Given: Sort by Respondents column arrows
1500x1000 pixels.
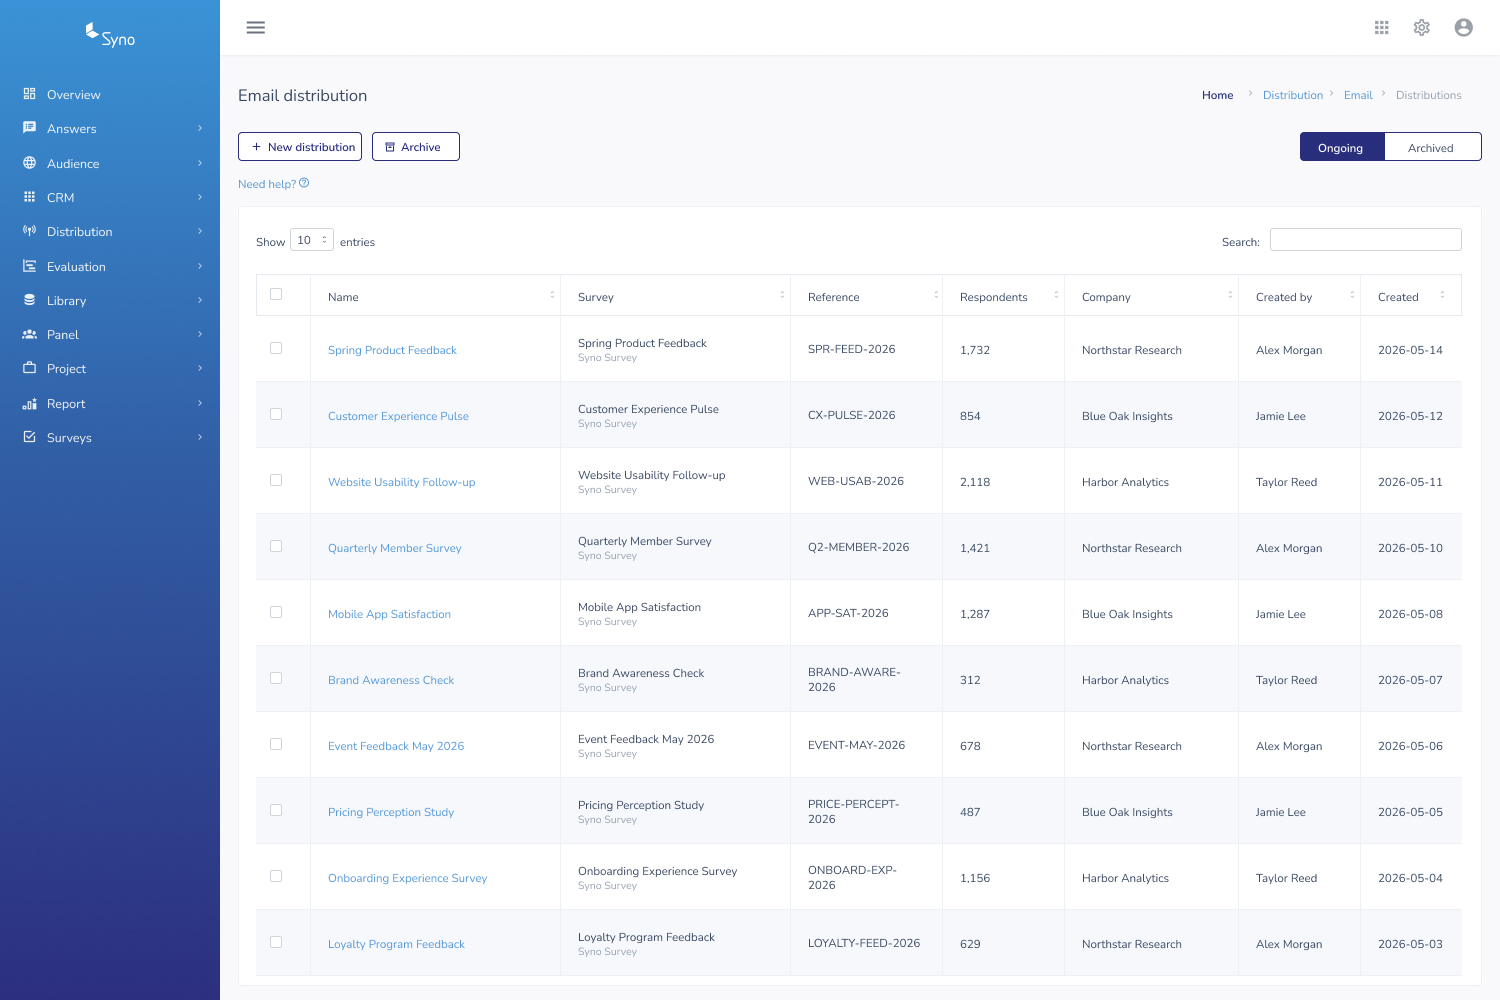Looking at the screenshot, I should pos(1056,295).
